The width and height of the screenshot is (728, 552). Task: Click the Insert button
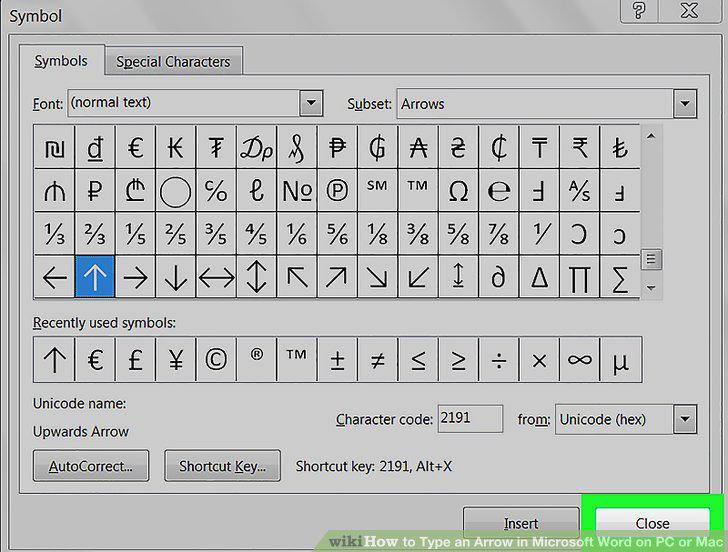521,523
